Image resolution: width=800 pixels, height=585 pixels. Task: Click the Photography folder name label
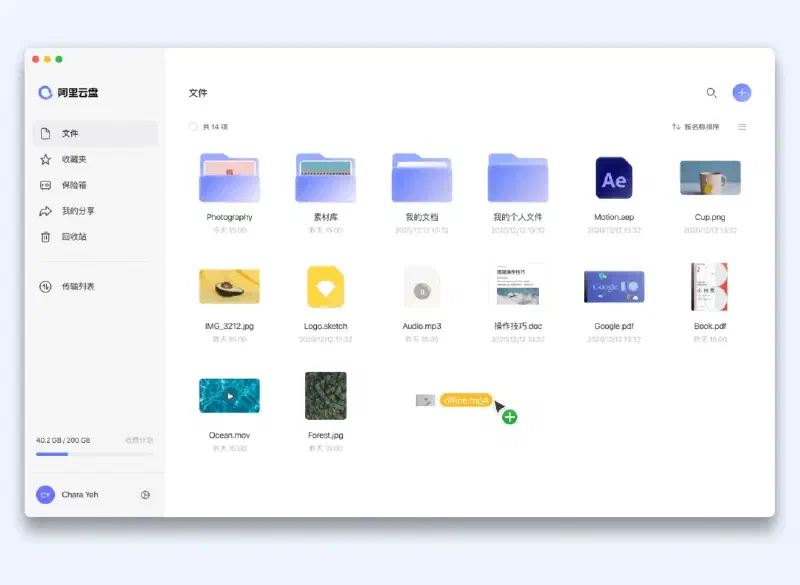(x=230, y=217)
